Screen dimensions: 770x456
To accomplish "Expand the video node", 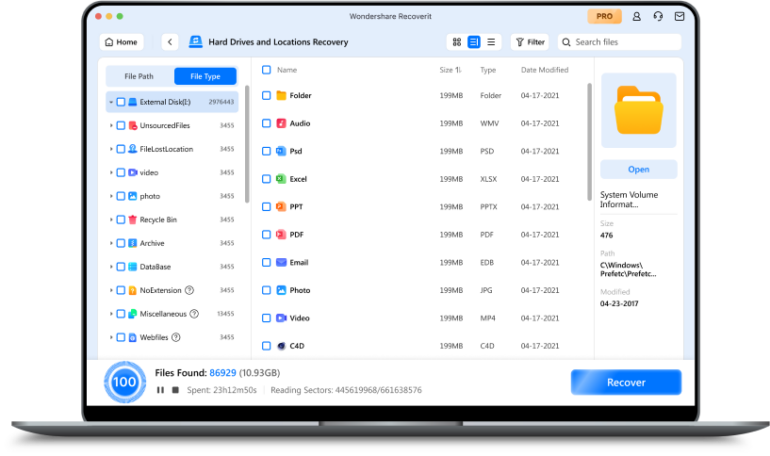I will [111, 172].
